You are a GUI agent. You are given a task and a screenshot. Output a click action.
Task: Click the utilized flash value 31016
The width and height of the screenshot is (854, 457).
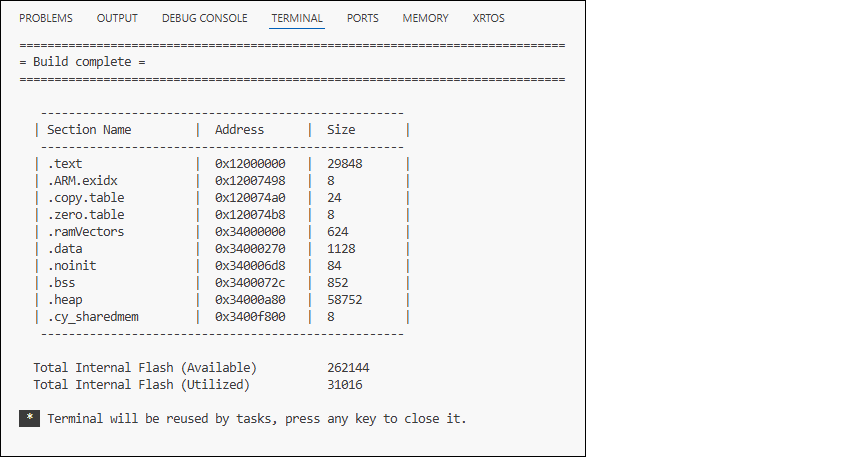pos(344,384)
